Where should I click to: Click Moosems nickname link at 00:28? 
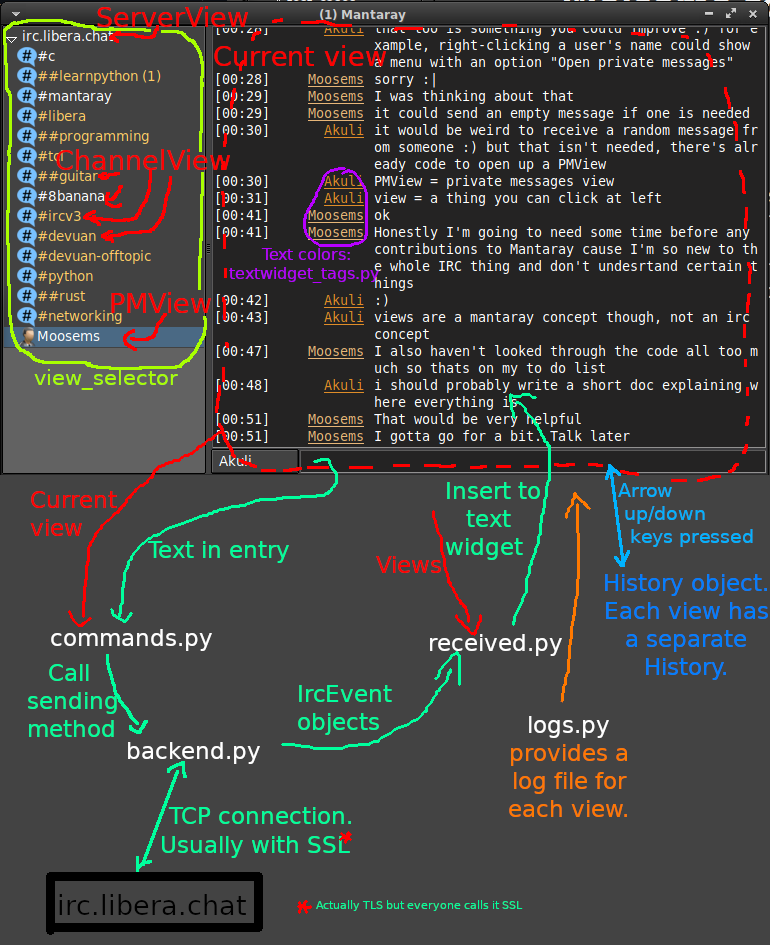pos(335,79)
